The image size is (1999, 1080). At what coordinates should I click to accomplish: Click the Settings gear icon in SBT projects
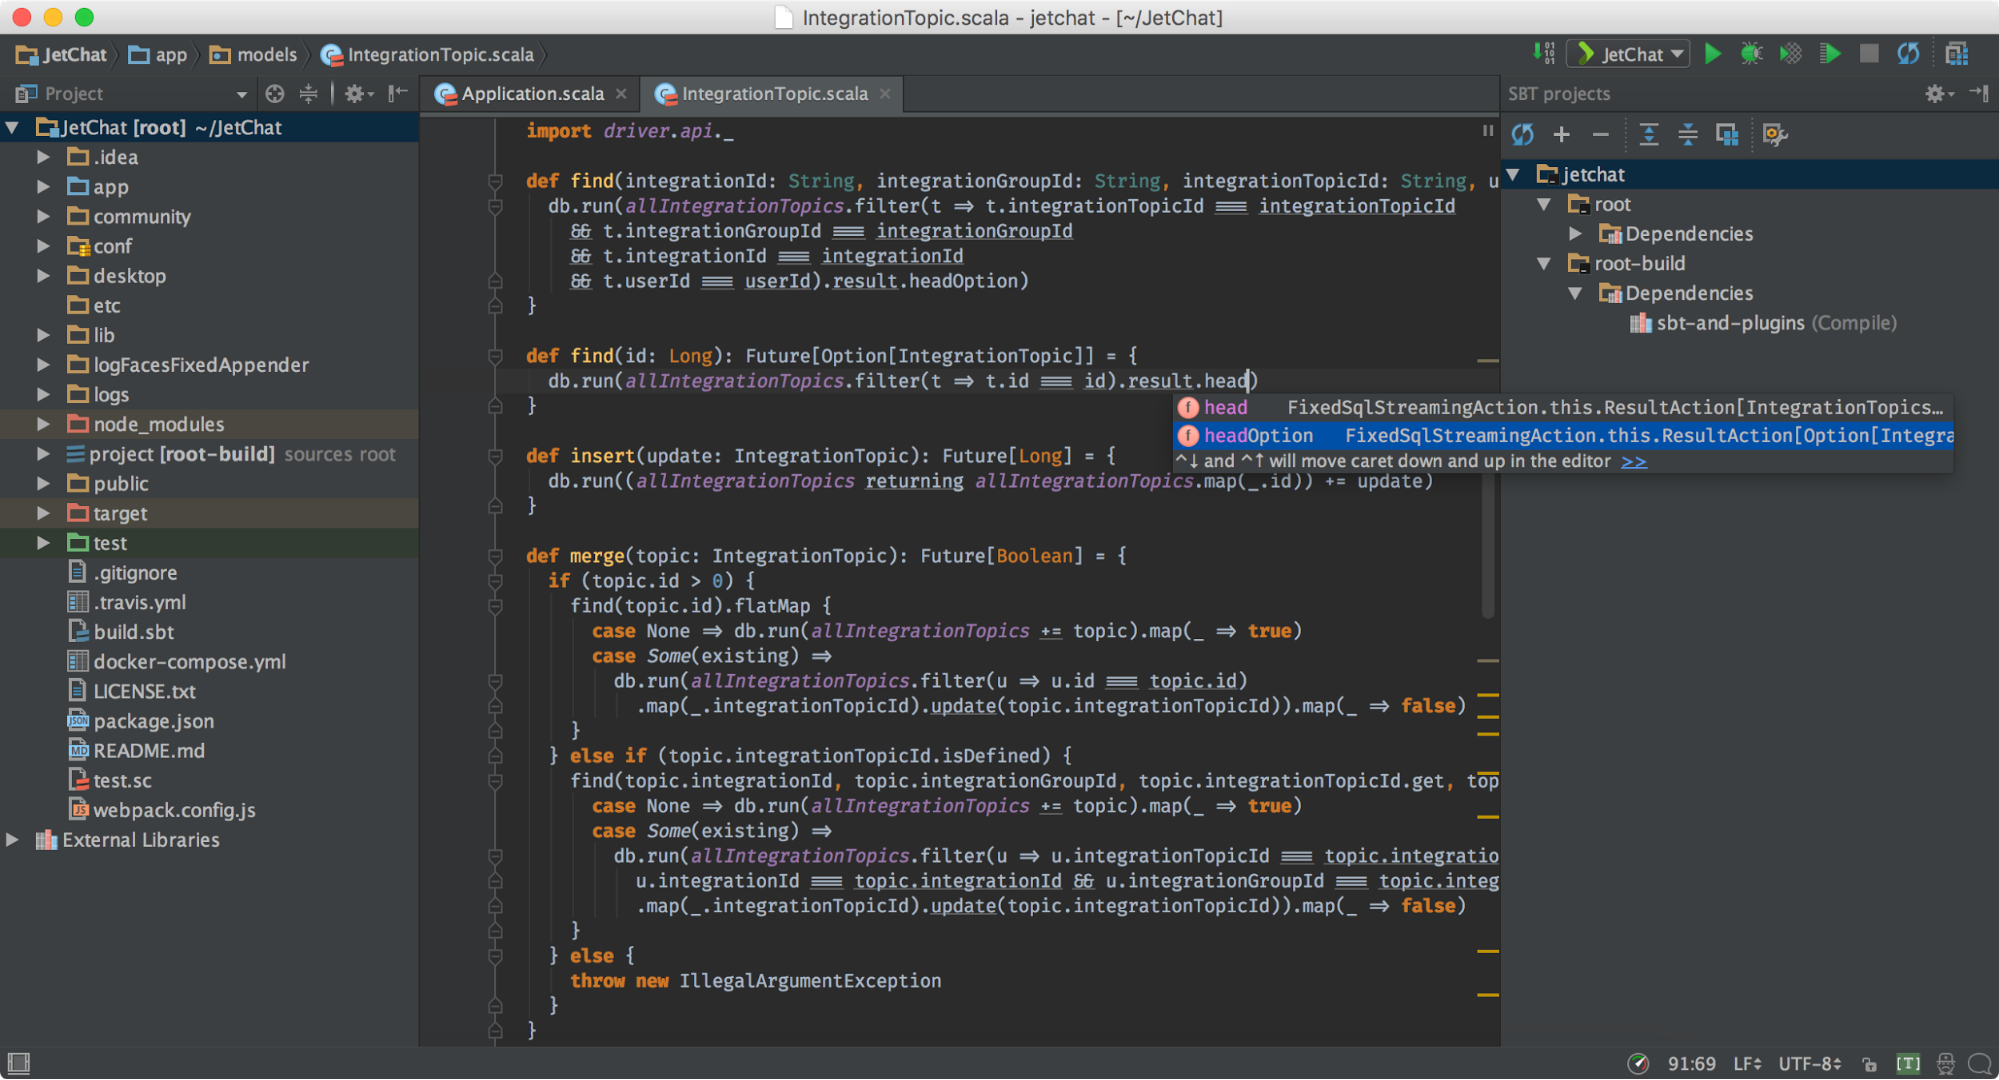pos(1934,93)
